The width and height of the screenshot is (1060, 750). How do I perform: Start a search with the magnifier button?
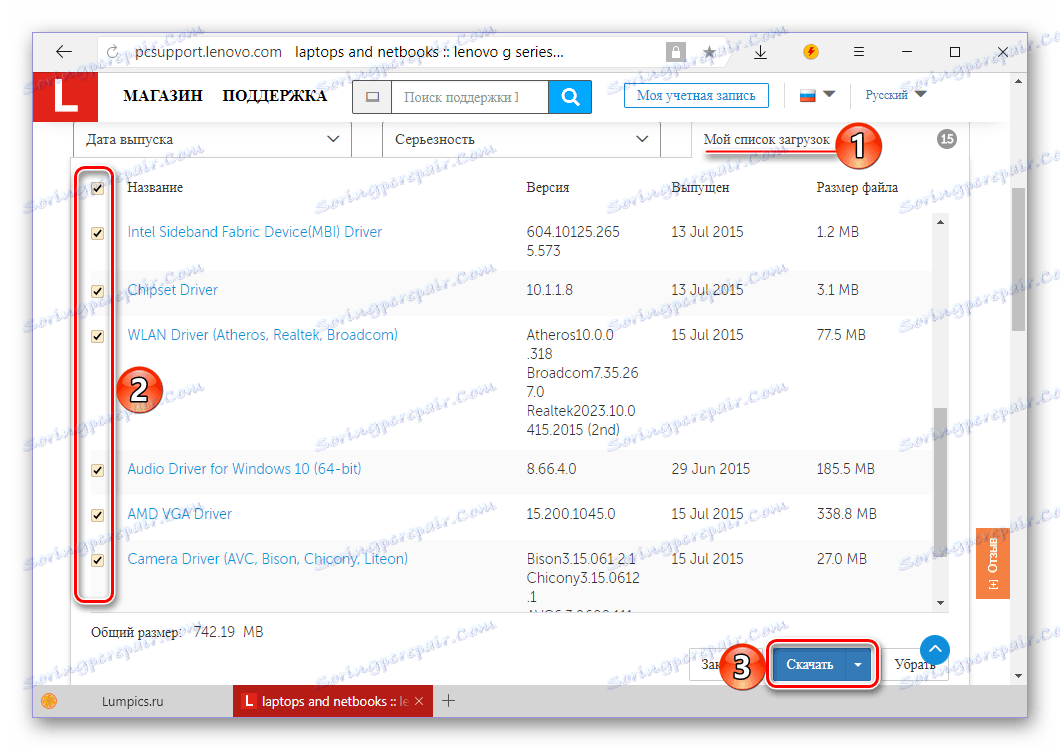click(x=570, y=97)
